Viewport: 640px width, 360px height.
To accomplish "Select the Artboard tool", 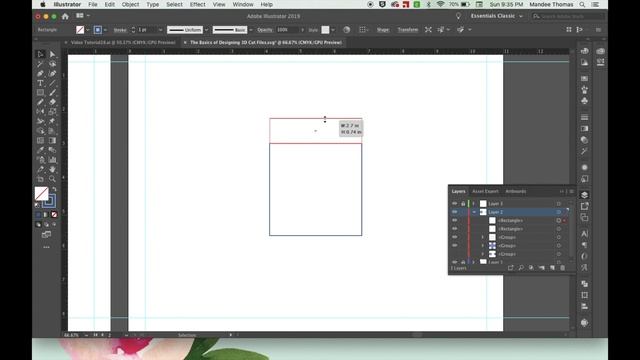I will click(x=40, y=179).
